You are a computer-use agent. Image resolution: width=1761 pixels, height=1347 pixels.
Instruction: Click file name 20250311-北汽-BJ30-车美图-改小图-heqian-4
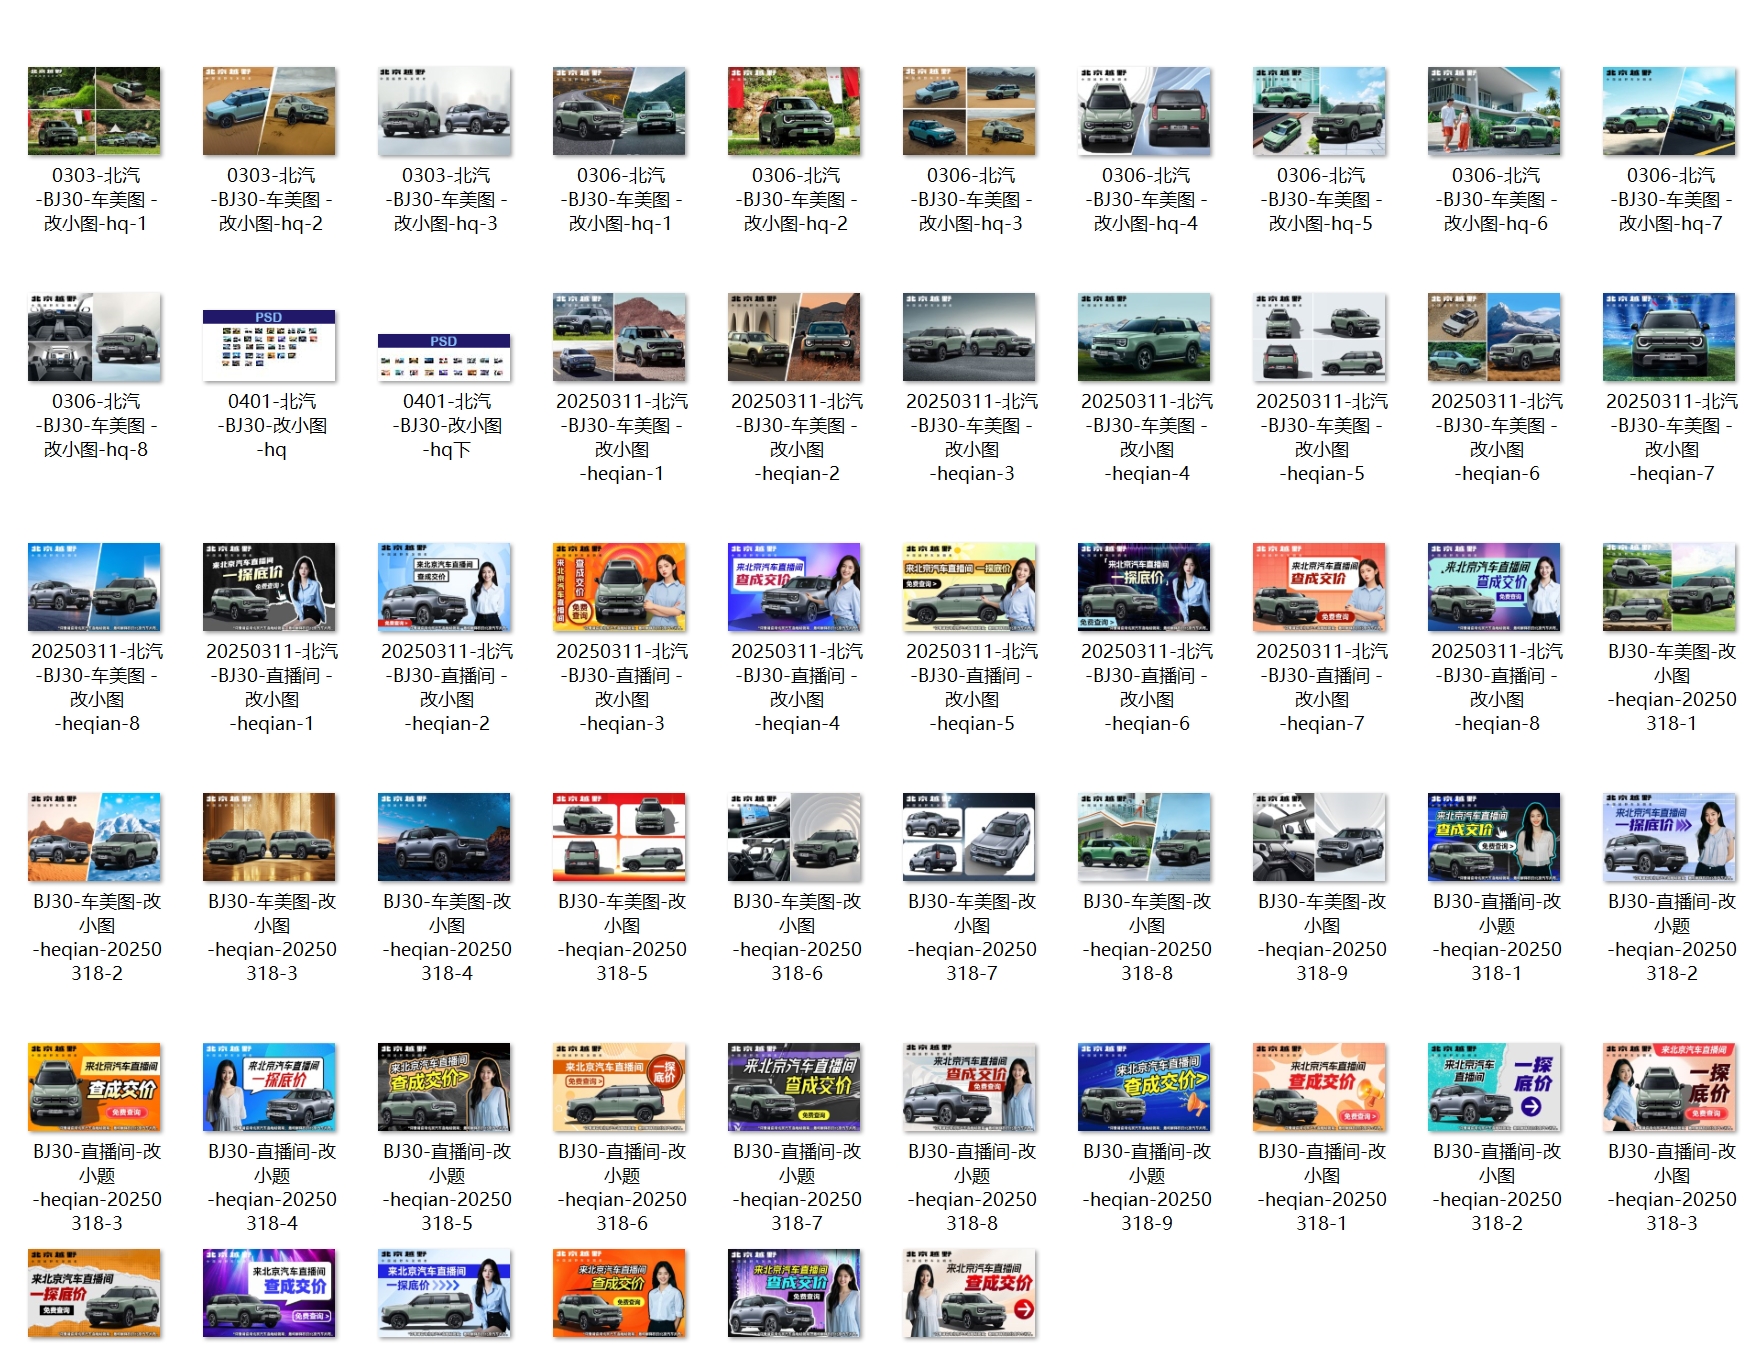tap(1147, 437)
